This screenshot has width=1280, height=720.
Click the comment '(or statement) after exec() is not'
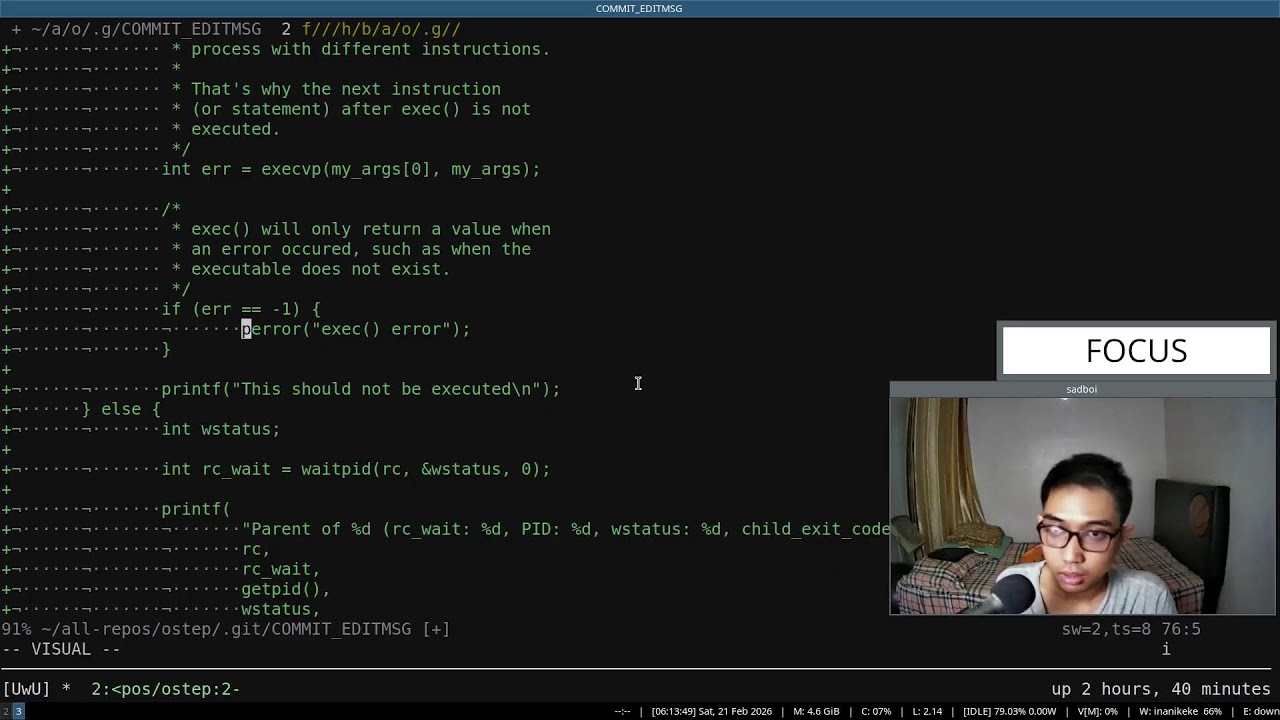[360, 109]
